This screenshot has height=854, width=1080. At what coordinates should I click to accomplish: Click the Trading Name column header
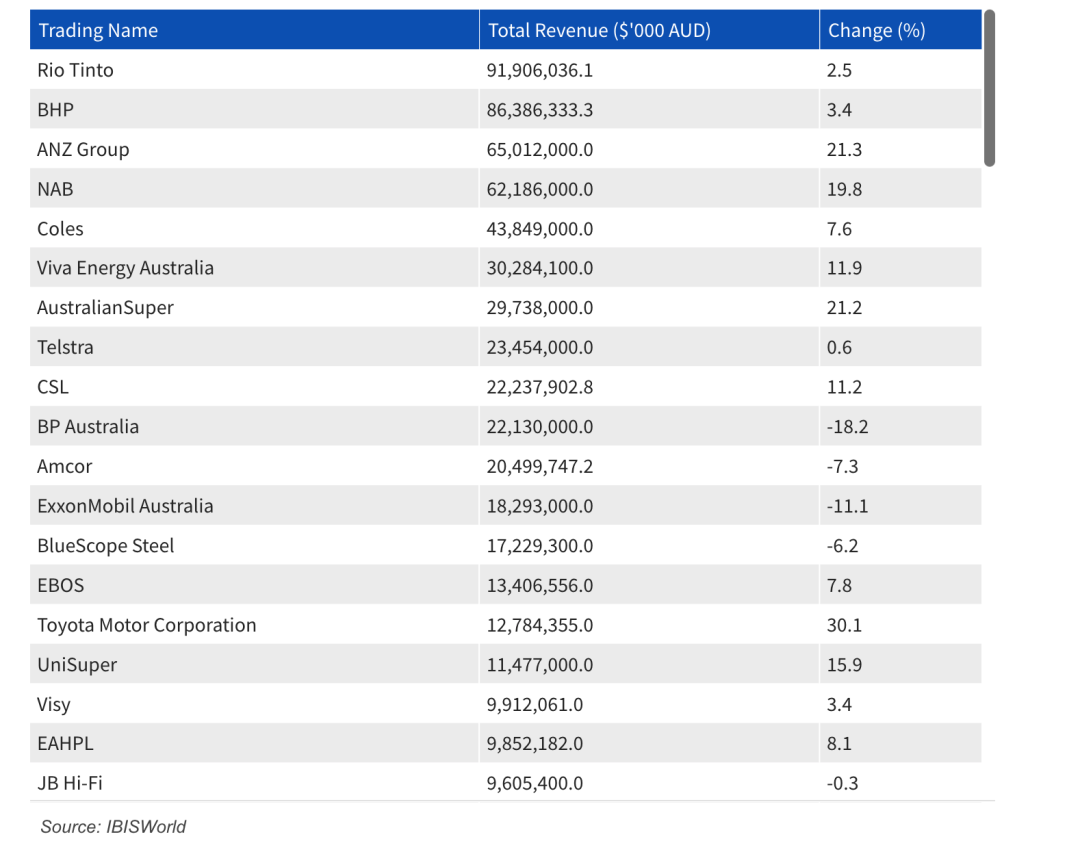(254, 30)
